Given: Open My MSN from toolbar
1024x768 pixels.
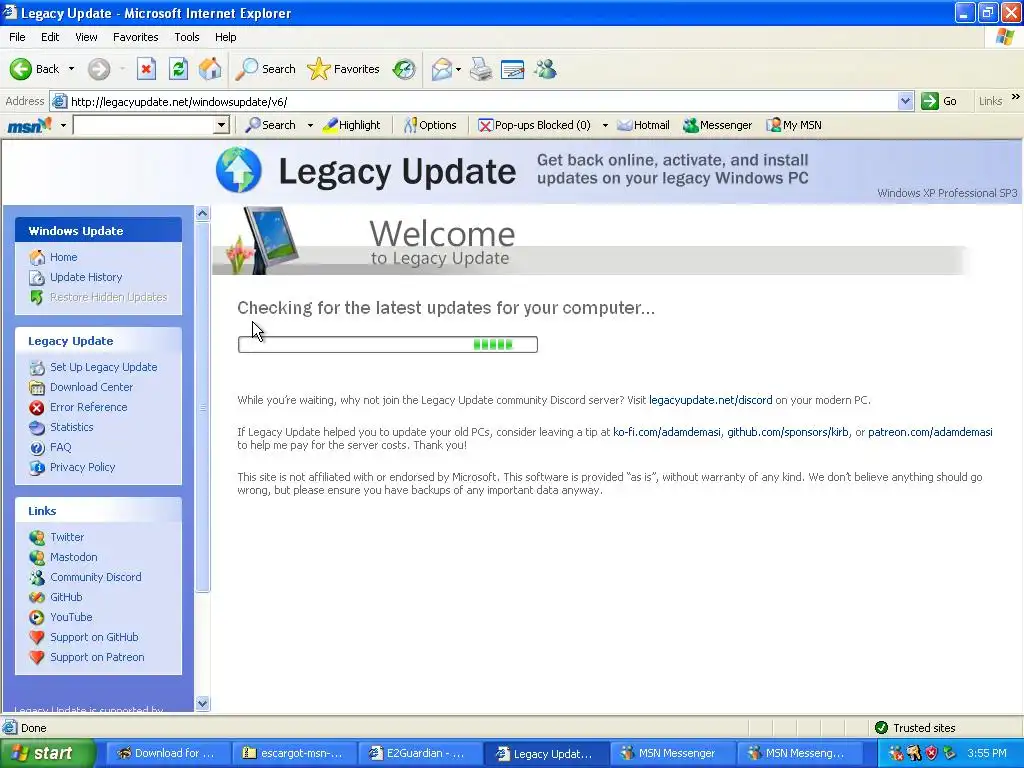Looking at the screenshot, I should pos(793,125).
